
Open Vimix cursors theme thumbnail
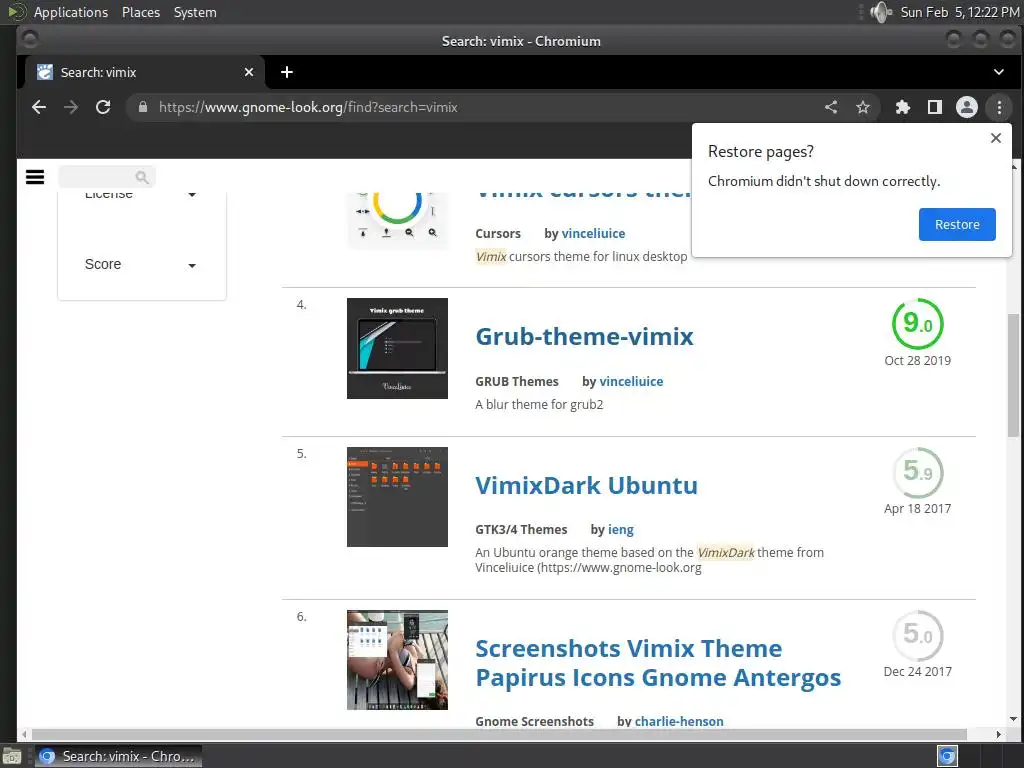[x=397, y=220]
